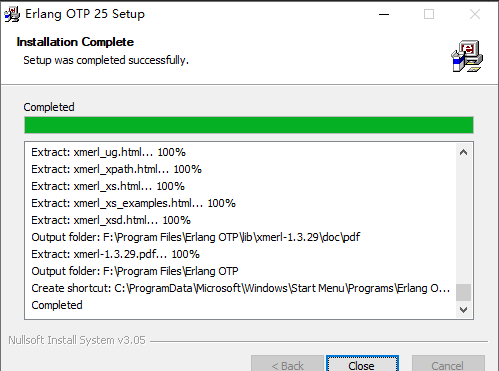Minimize the Erlang OTP 25 Setup window
The width and height of the screenshot is (499, 371).
coord(384,14)
